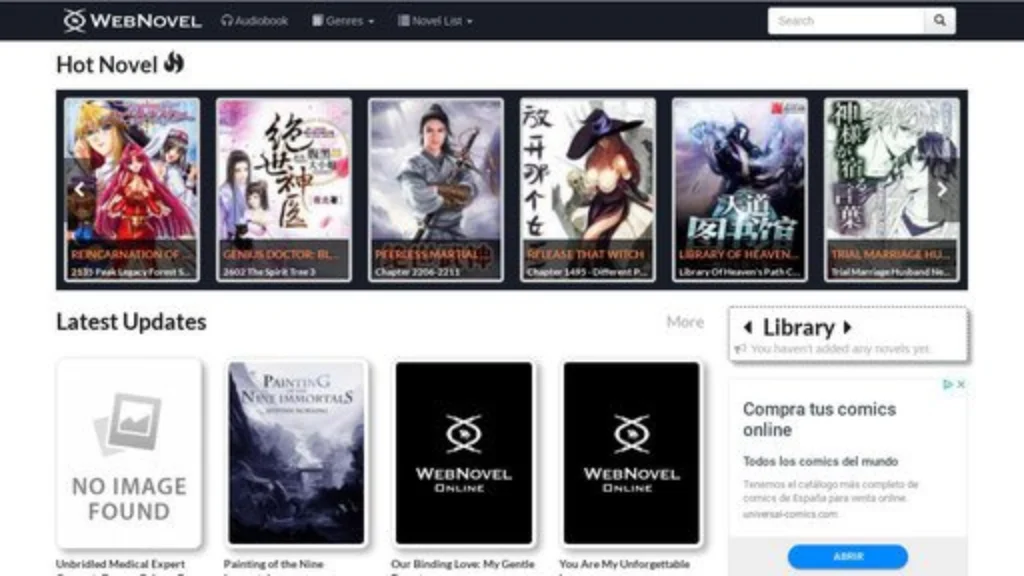Close the comics ad with X

(961, 384)
